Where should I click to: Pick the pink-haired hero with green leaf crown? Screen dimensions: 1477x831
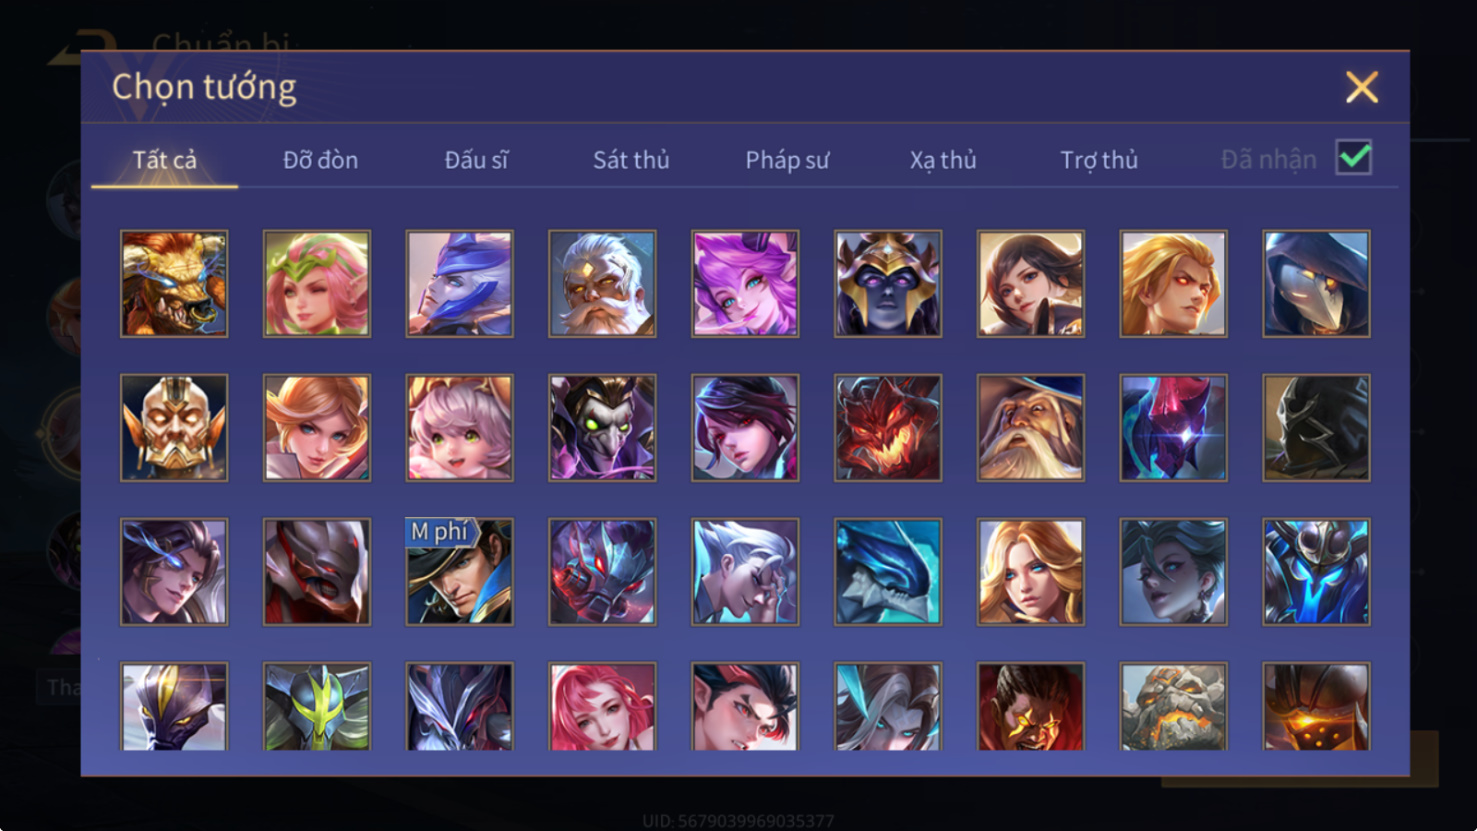point(317,284)
